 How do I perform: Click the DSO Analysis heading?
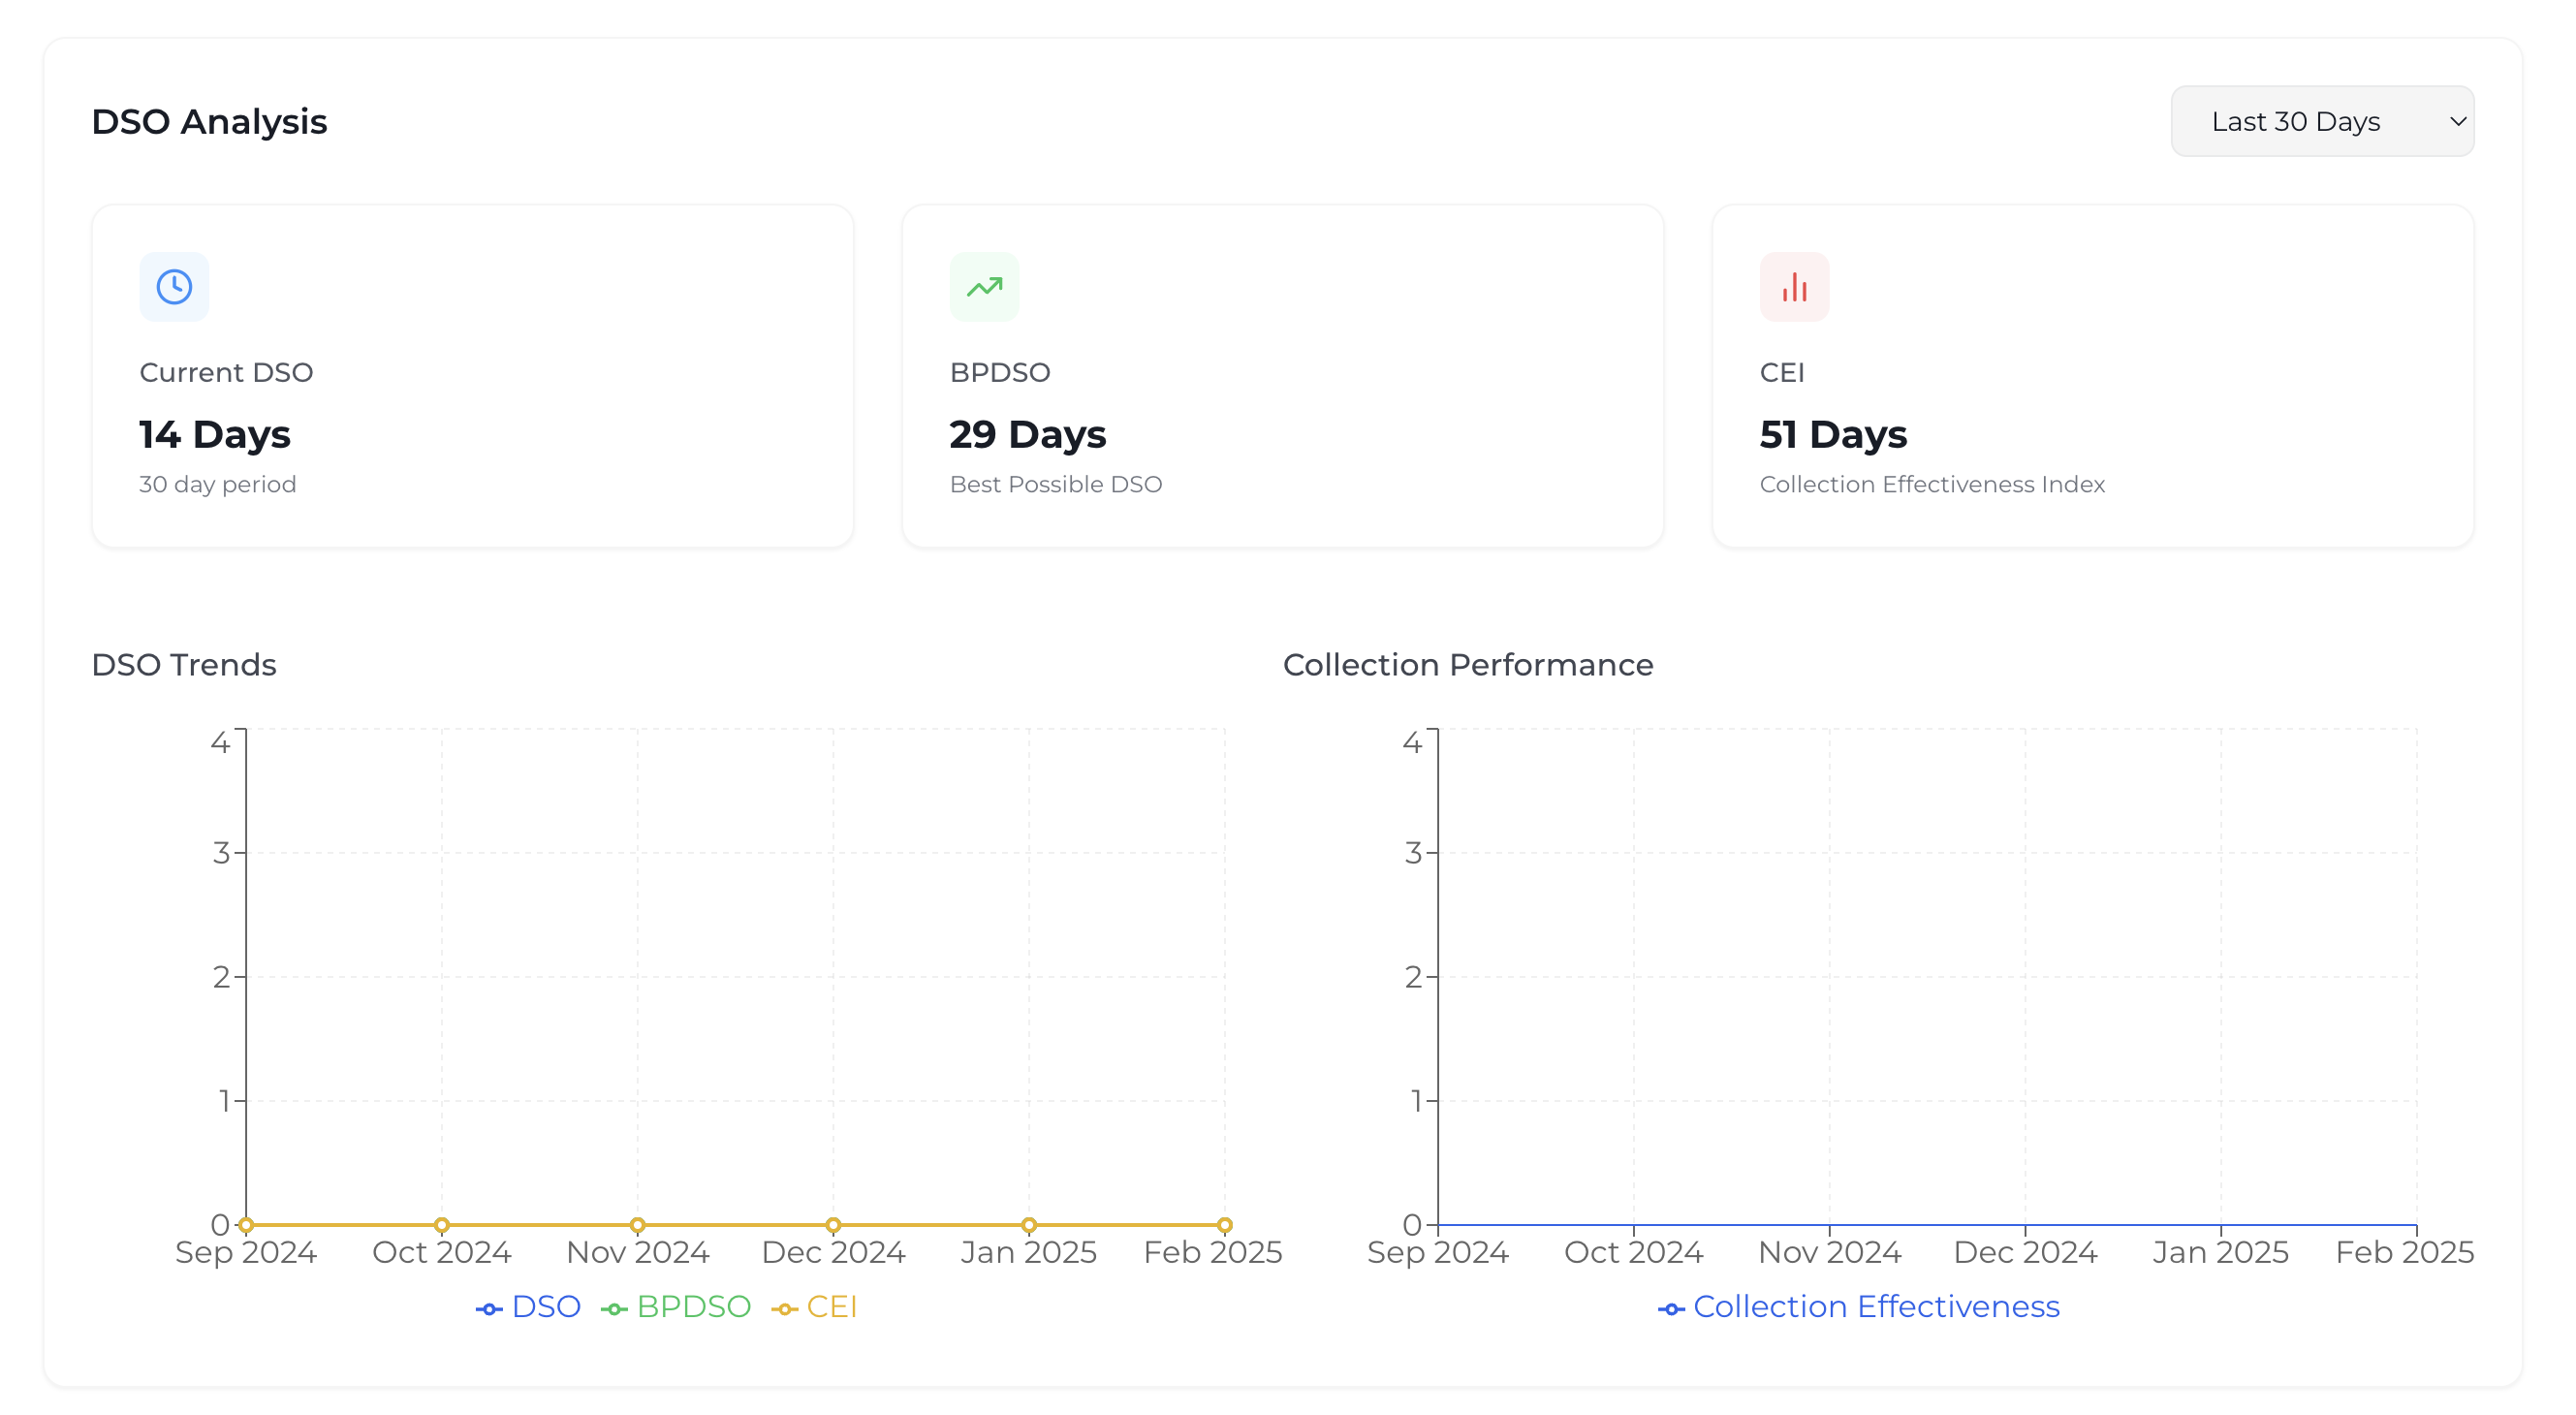click(x=210, y=121)
